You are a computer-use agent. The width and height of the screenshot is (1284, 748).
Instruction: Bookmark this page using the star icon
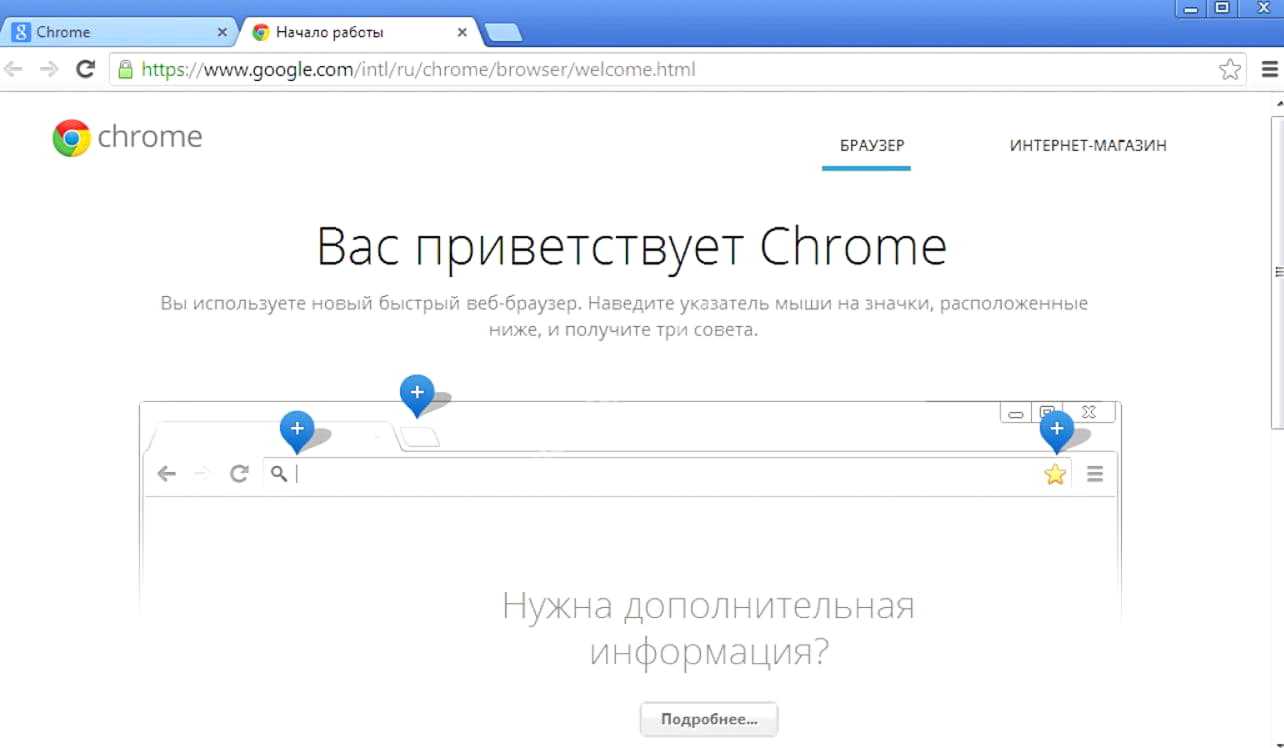coord(1229,70)
